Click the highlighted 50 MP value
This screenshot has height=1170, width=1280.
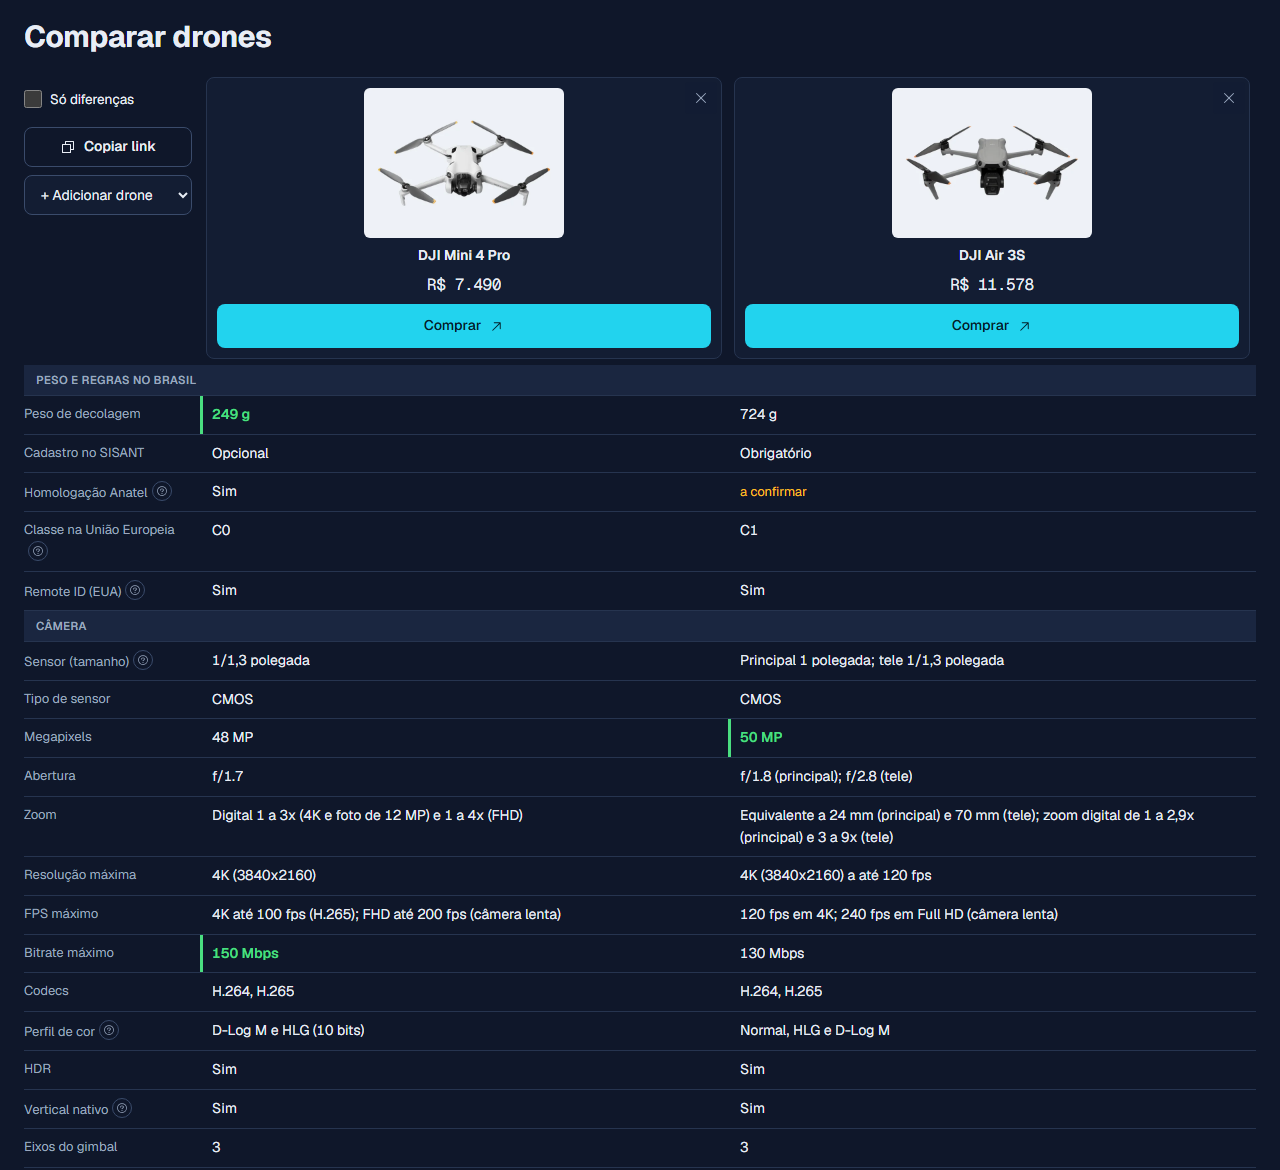pyautogui.click(x=761, y=737)
